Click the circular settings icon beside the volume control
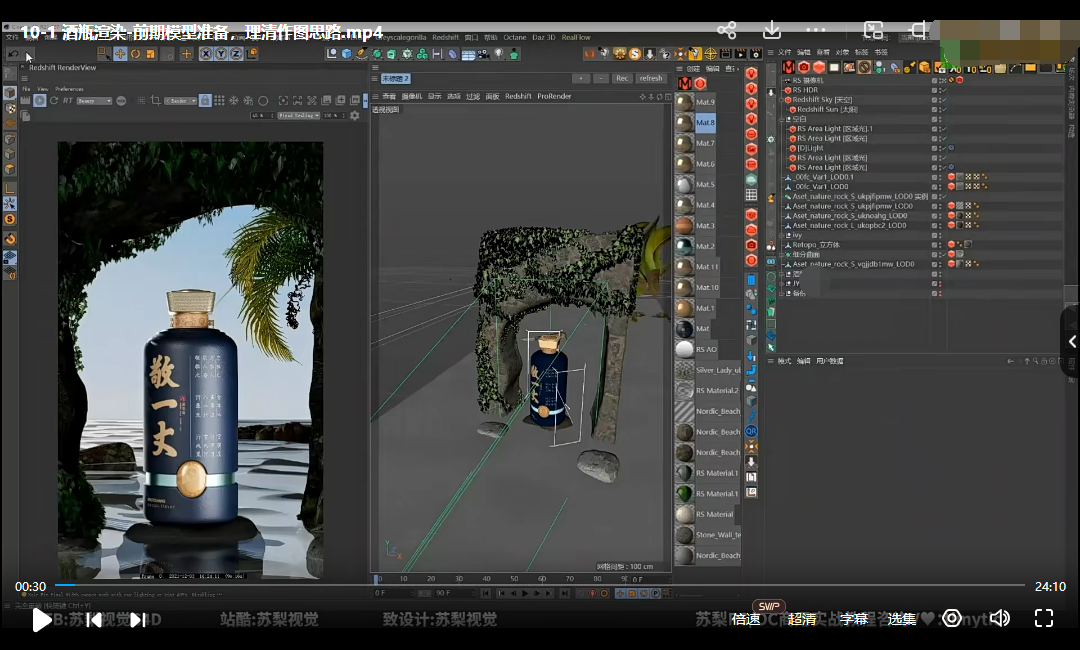The height and width of the screenshot is (650, 1080). [952, 618]
